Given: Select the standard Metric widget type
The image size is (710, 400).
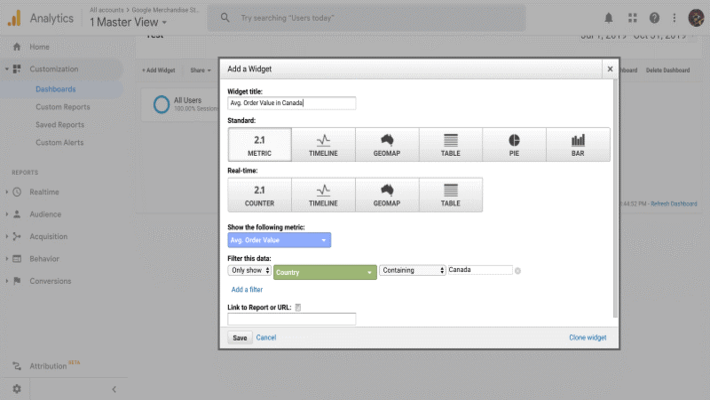Looking at the screenshot, I should pyautogui.click(x=259, y=145).
